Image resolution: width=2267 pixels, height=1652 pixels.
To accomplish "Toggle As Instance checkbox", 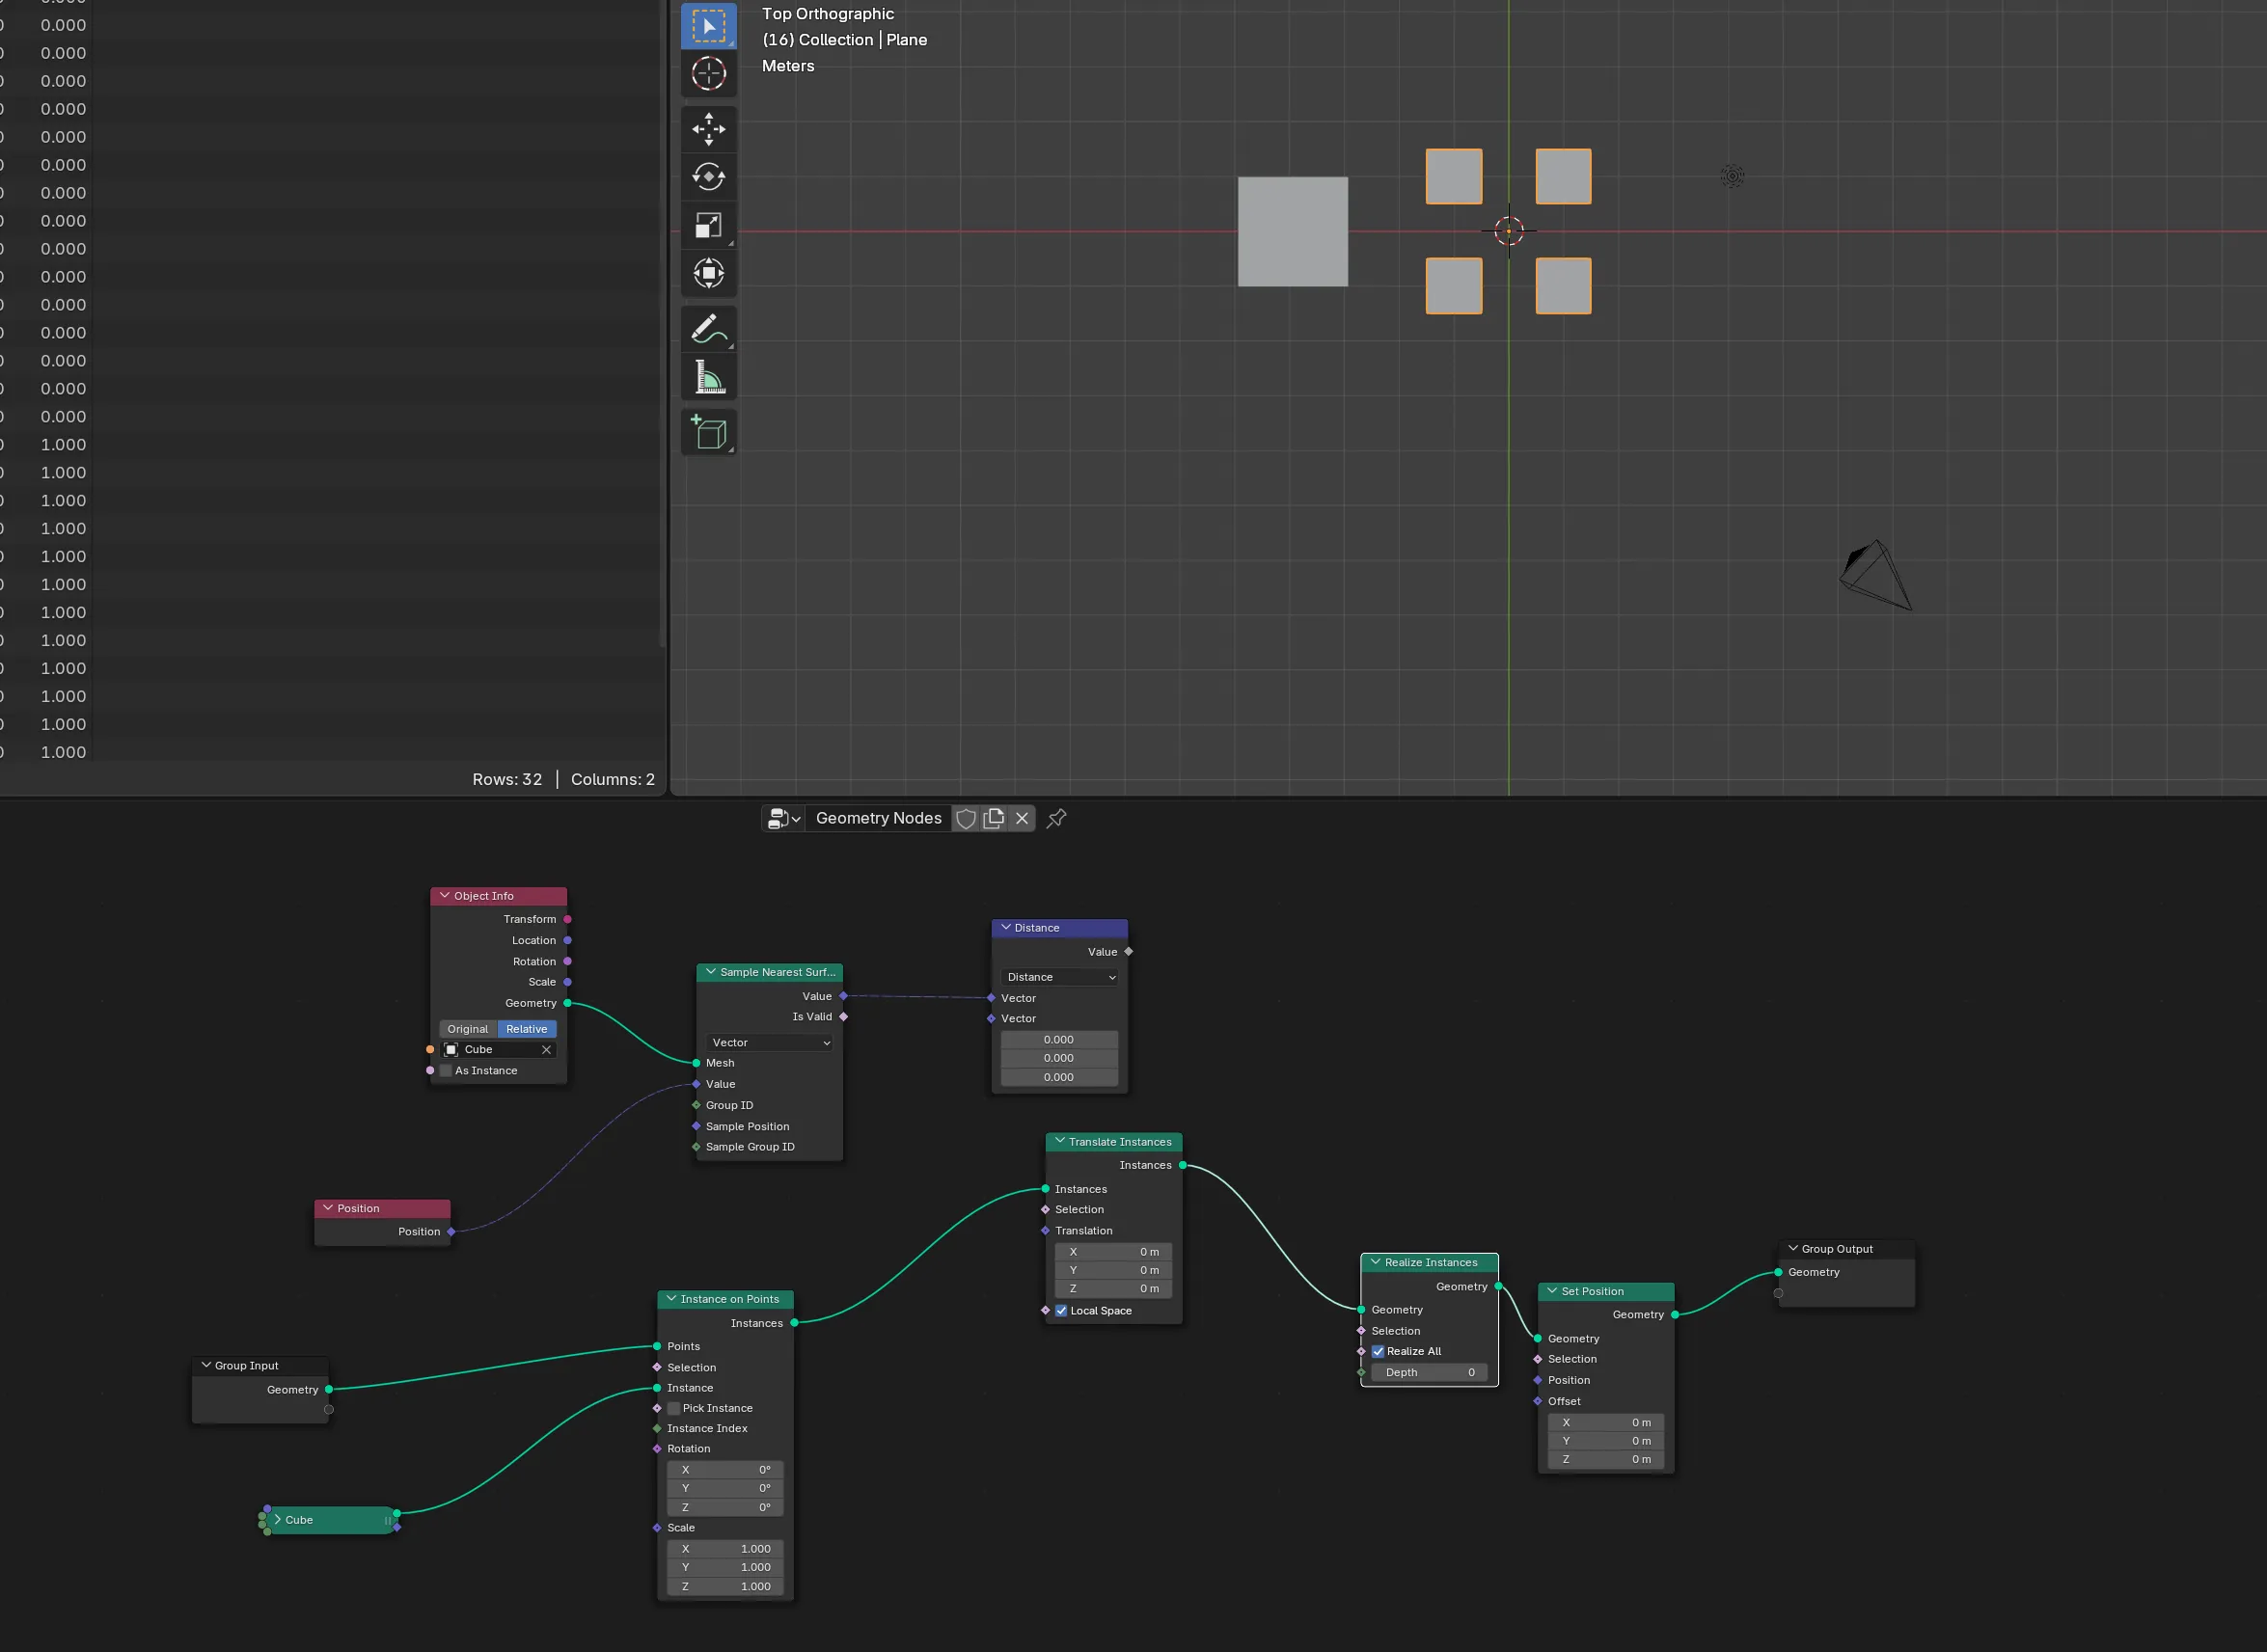I will click(x=446, y=1071).
